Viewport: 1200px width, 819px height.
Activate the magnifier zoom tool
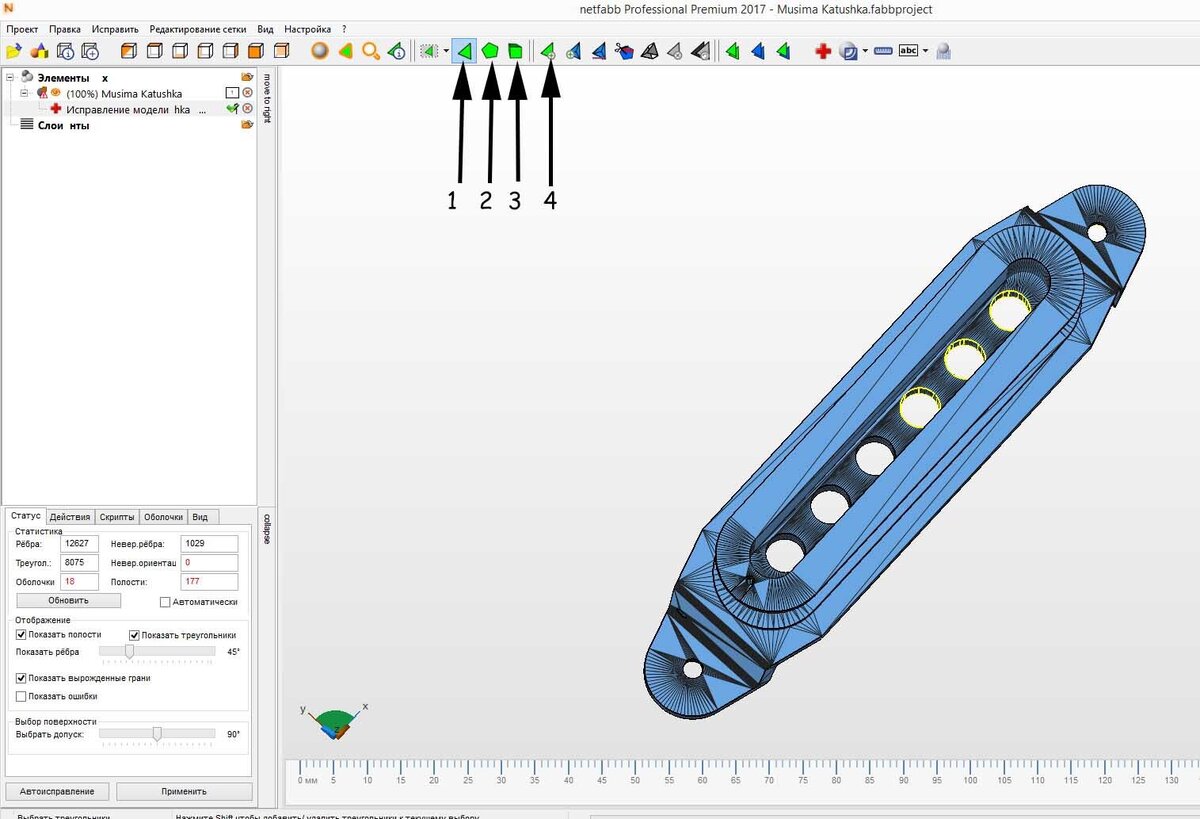coord(371,51)
